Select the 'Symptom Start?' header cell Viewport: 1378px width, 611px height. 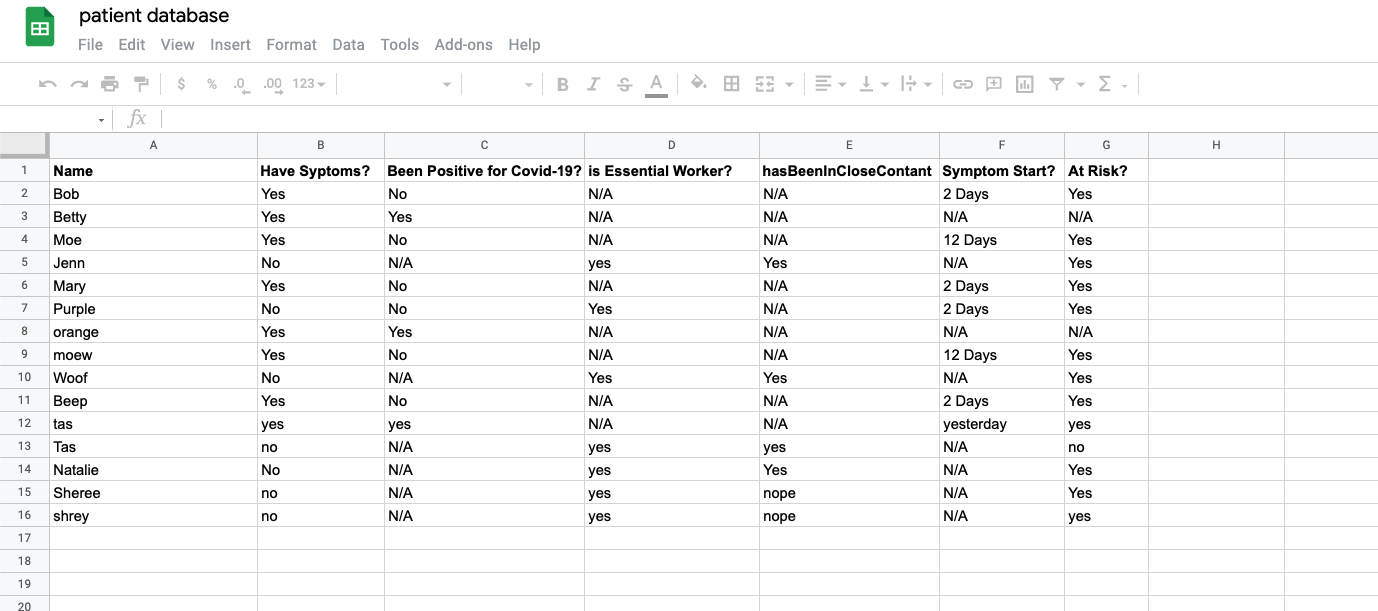[1002, 170]
